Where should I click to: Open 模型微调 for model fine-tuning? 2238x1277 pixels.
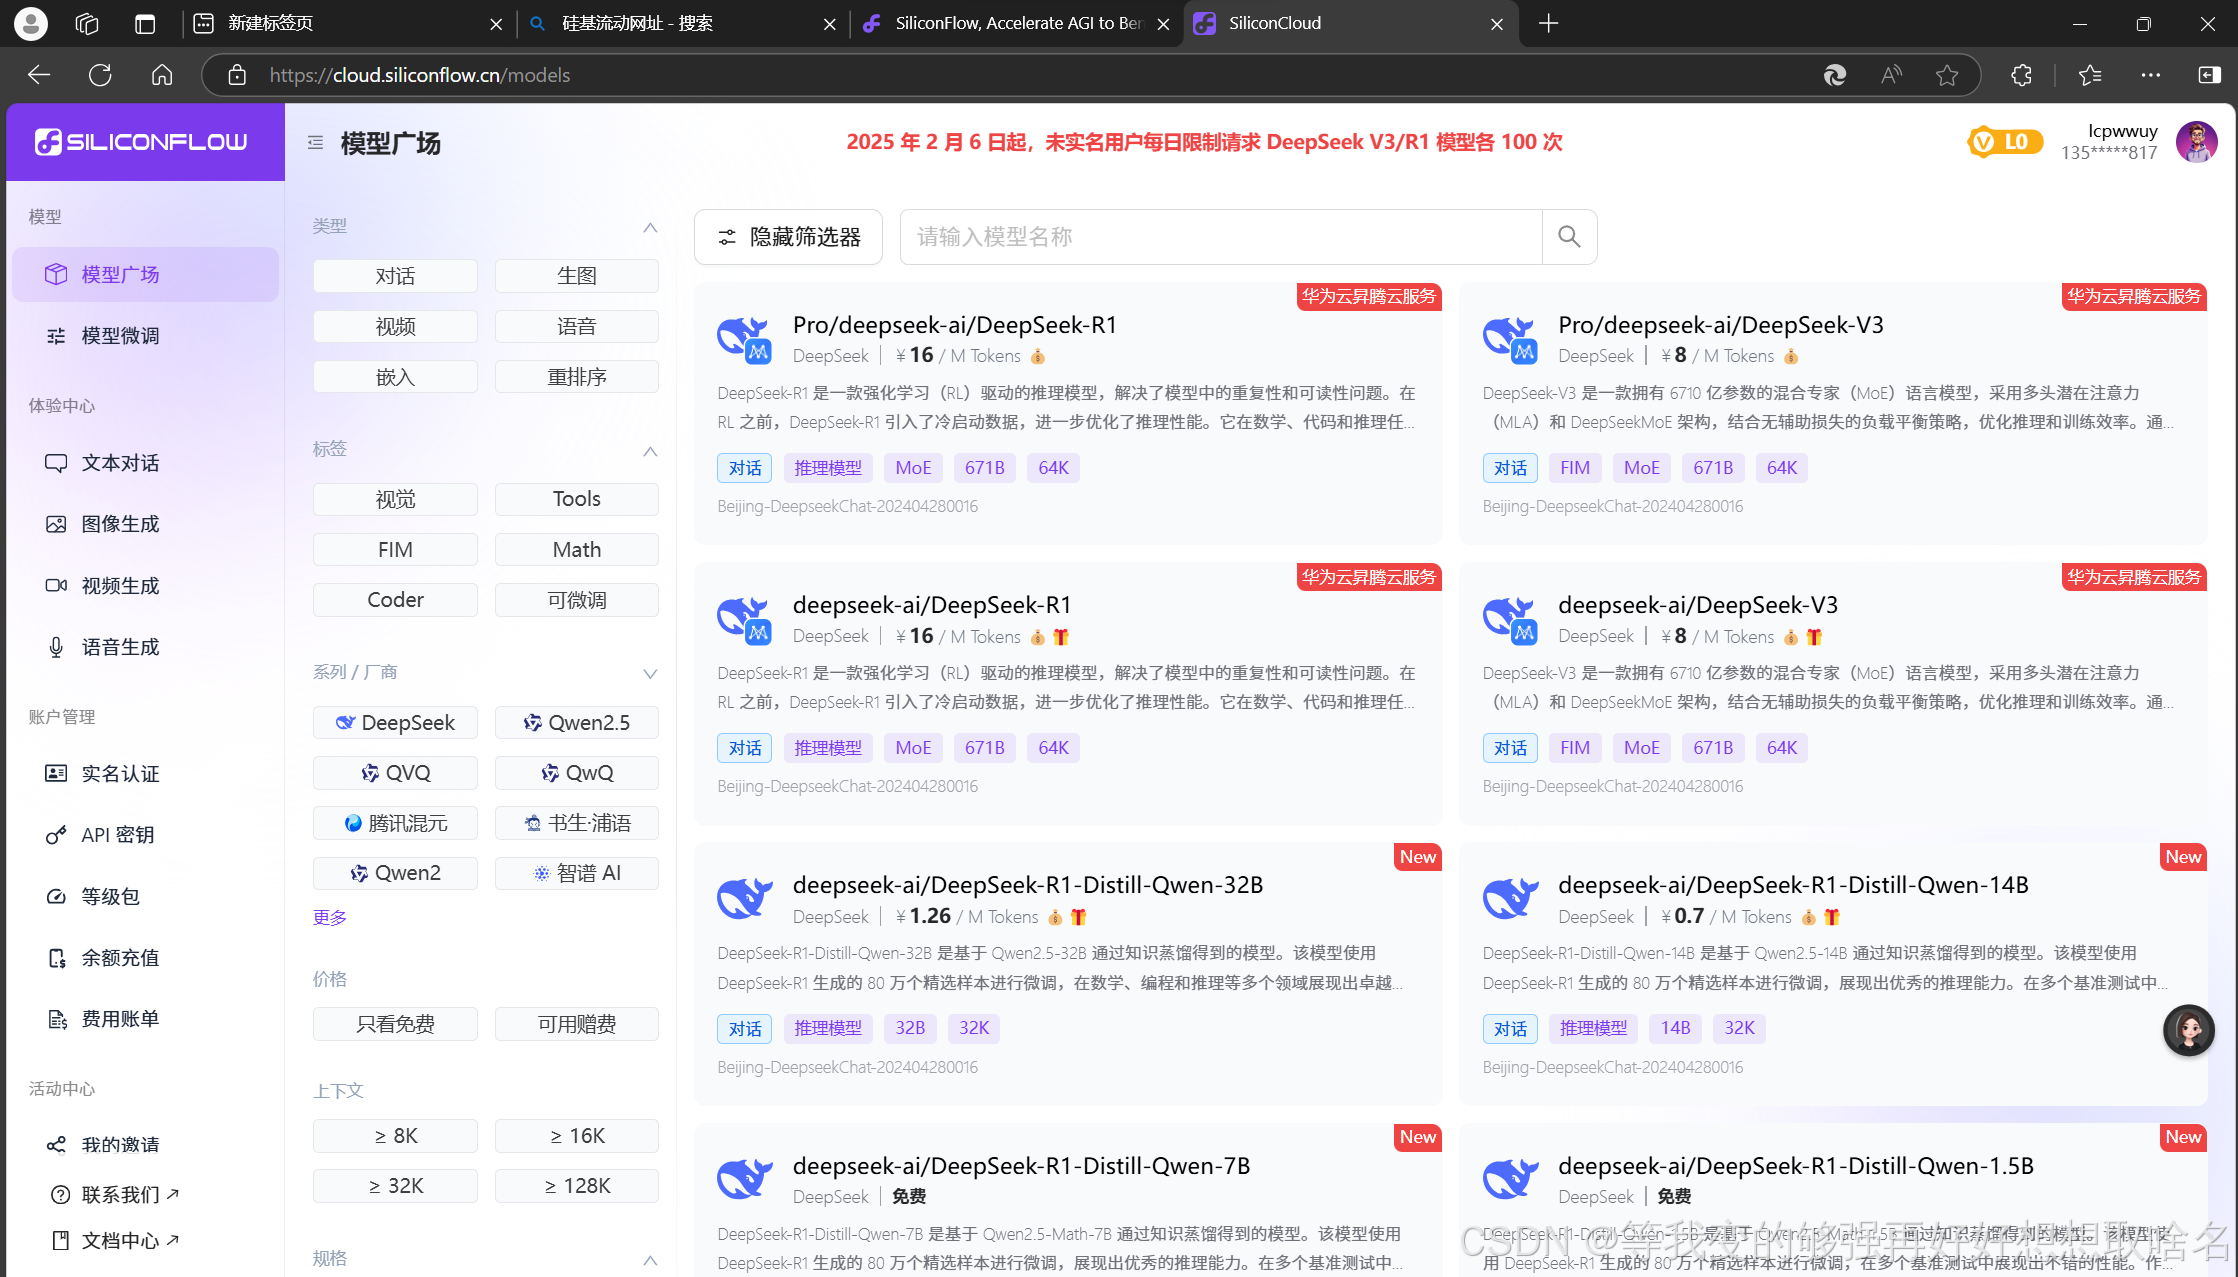point(119,335)
